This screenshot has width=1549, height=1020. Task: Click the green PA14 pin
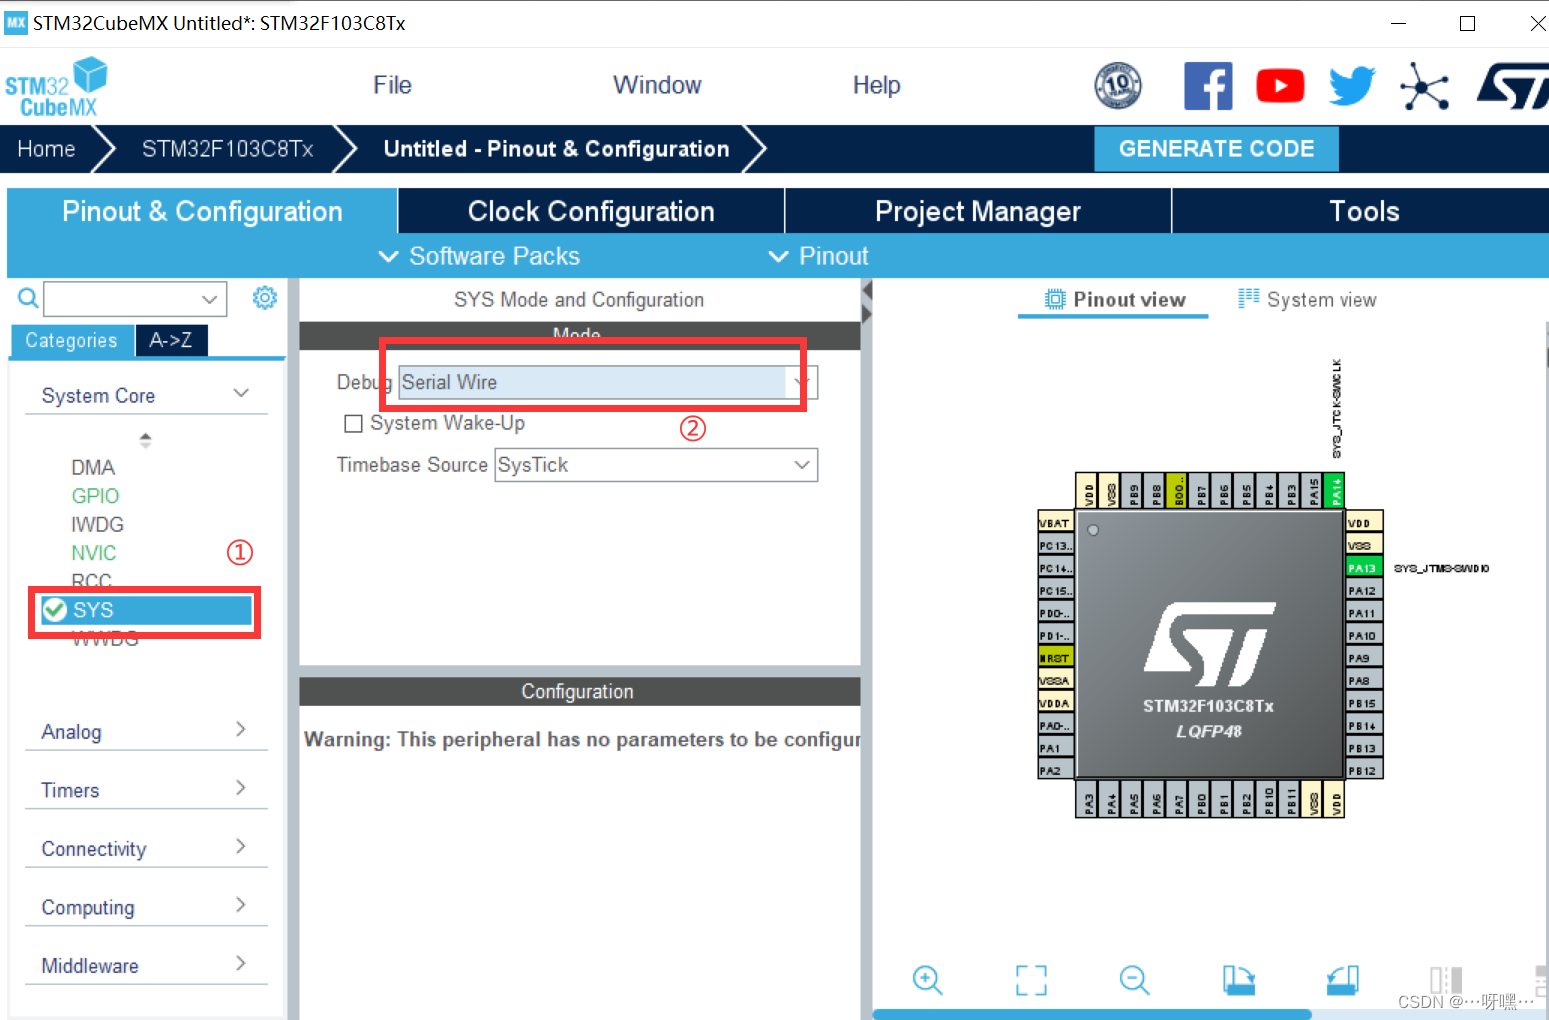(1334, 491)
